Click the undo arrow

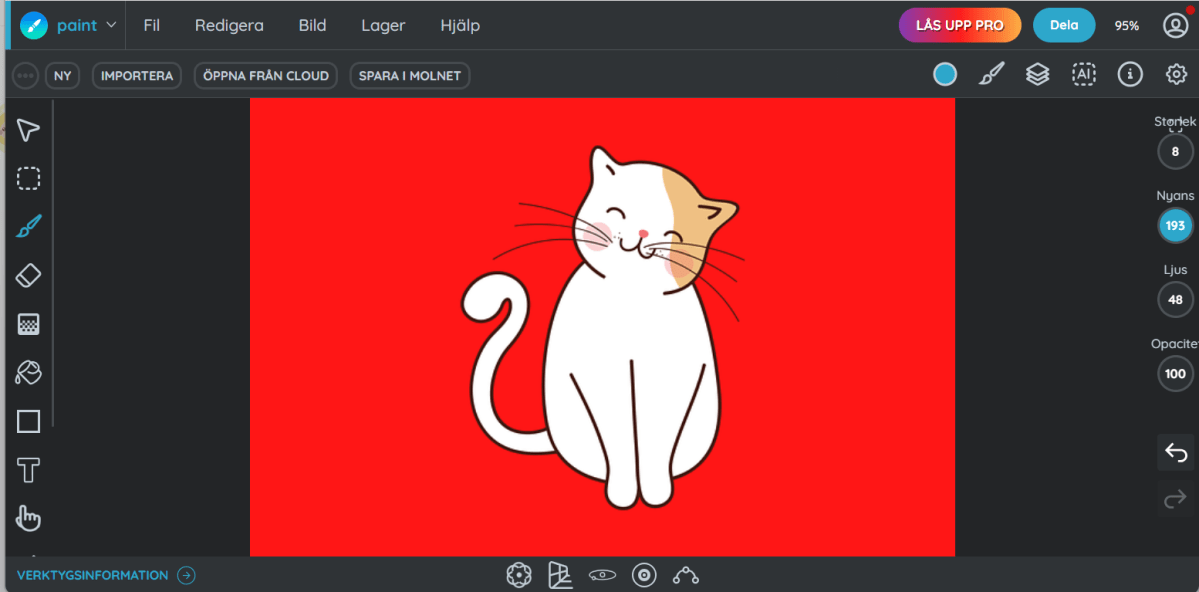(1175, 453)
